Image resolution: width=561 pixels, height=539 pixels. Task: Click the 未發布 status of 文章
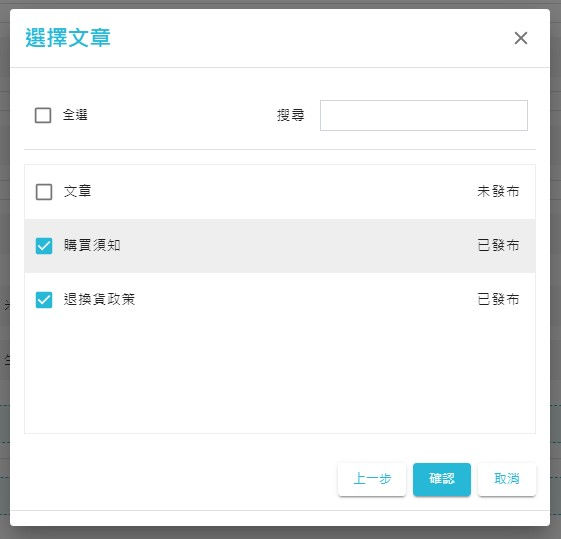point(498,191)
